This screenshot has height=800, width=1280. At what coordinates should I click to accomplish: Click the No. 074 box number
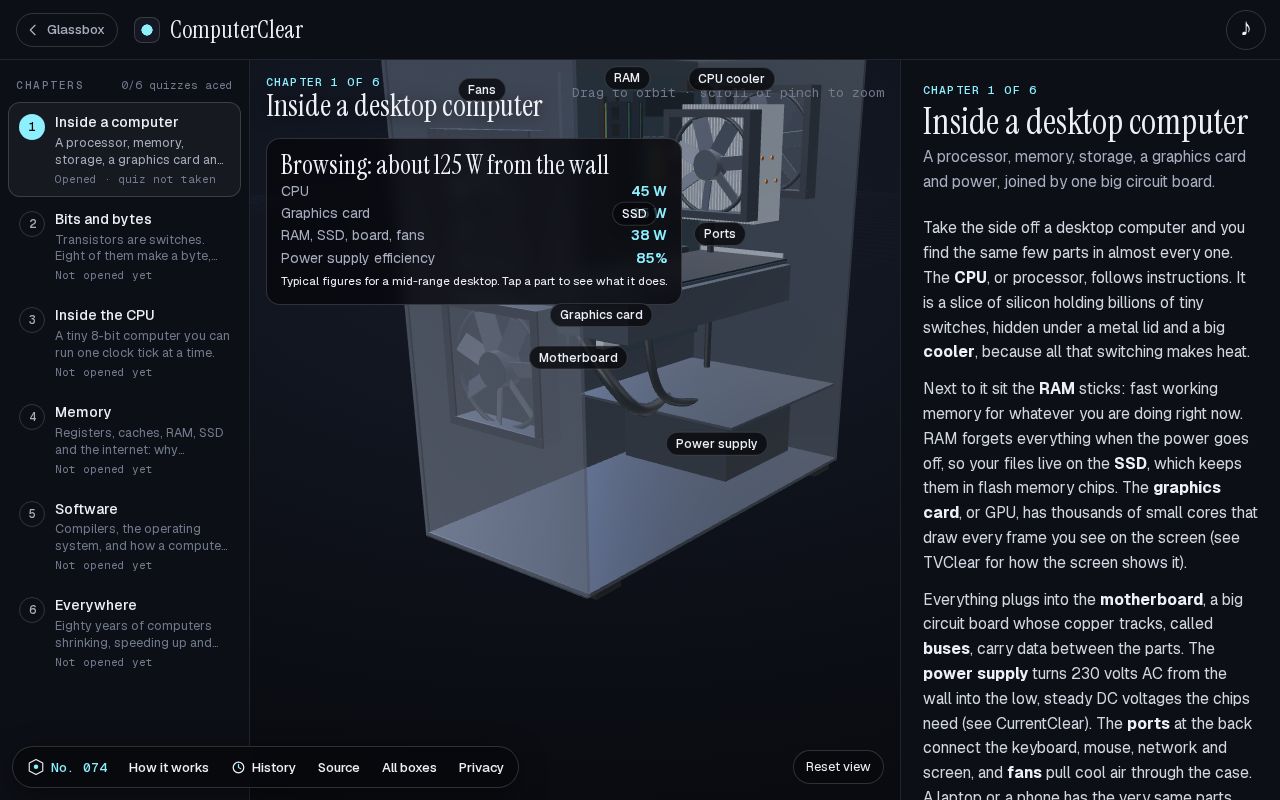click(x=79, y=768)
